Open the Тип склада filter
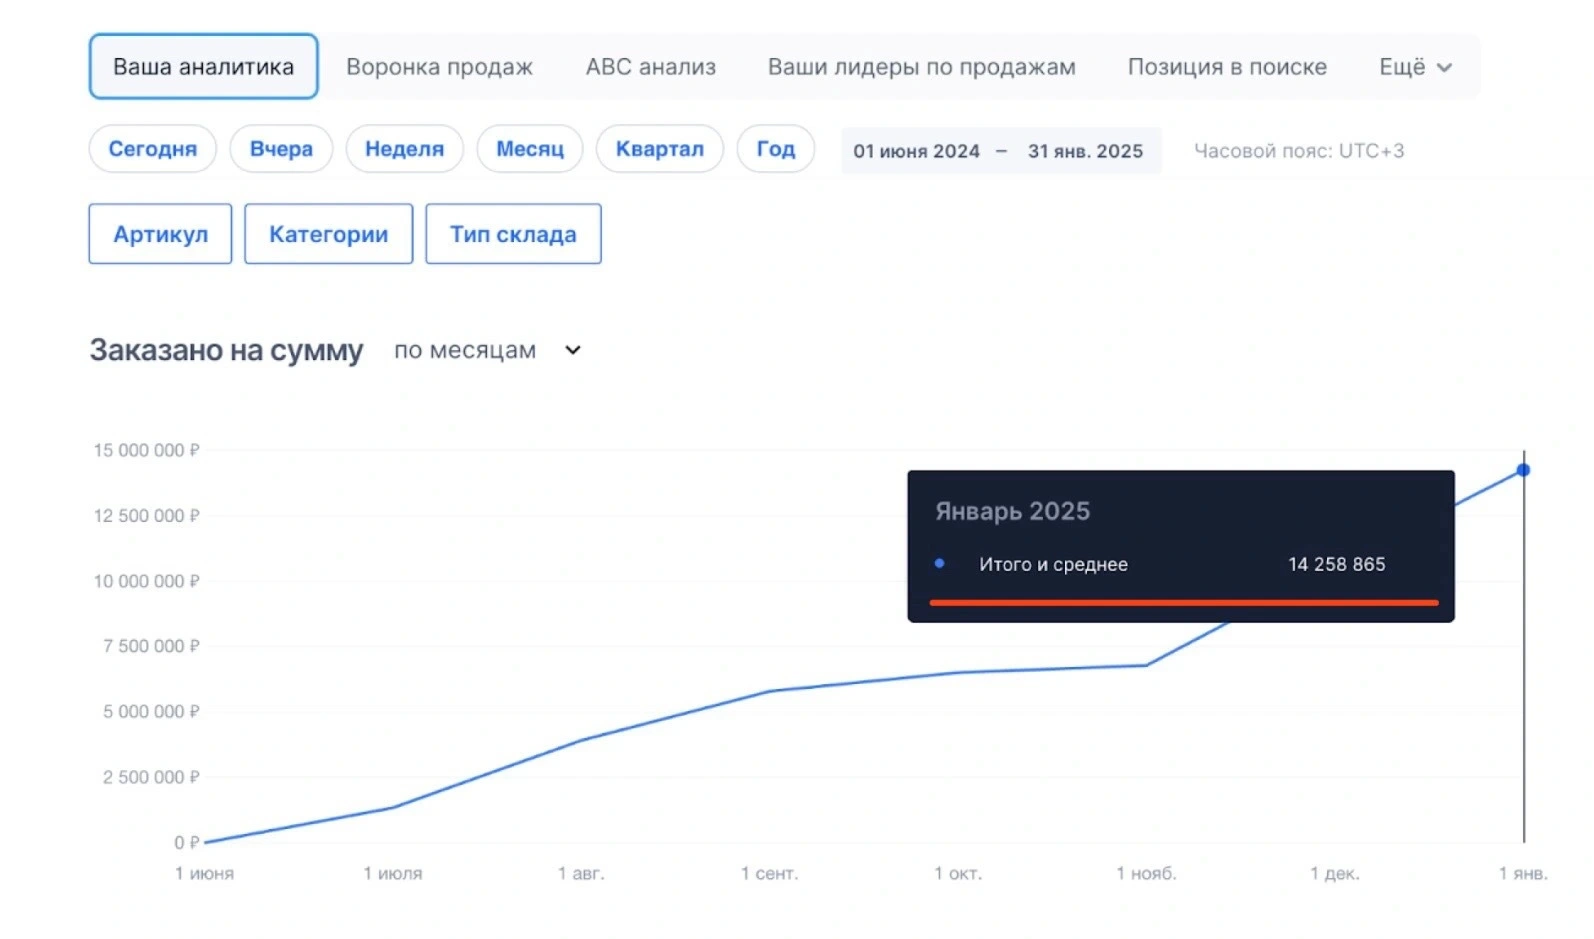Image resolution: width=1594 pixels, height=939 pixels. coord(513,234)
